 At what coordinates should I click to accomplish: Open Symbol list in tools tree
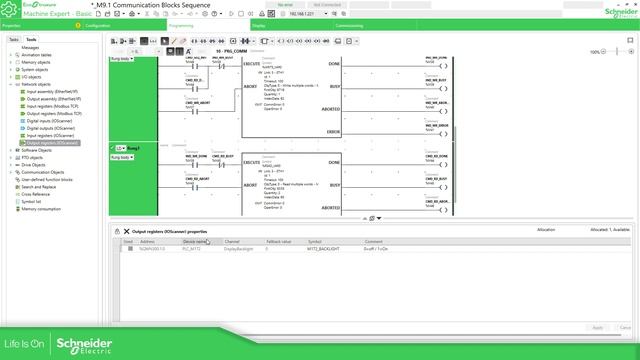(x=31, y=202)
